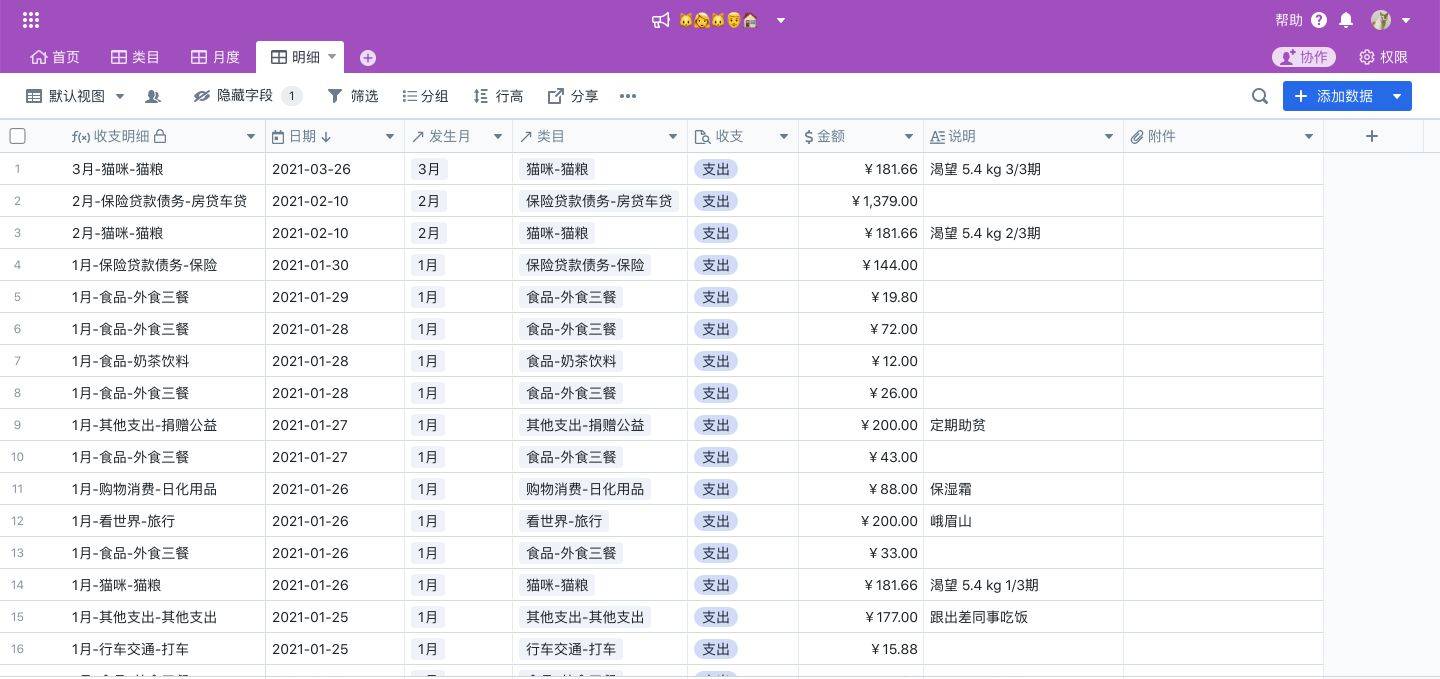1440x679 pixels.
Task: Open the 行高 (row height) settings icon
Action: (497, 96)
